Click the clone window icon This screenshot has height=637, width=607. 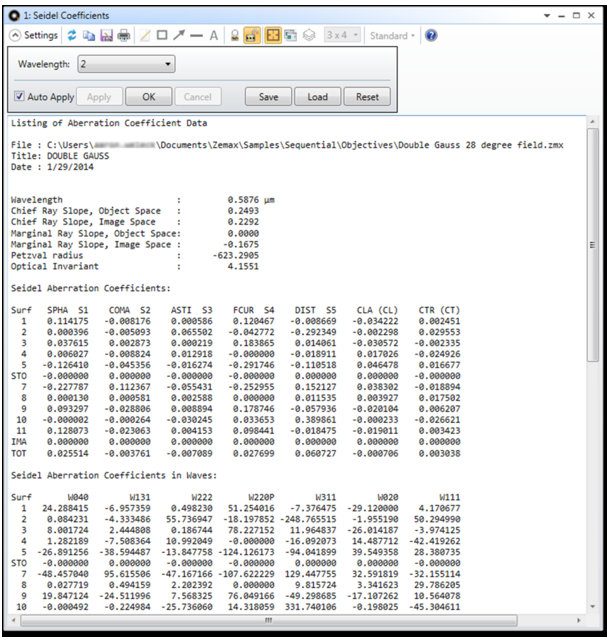(x=290, y=36)
